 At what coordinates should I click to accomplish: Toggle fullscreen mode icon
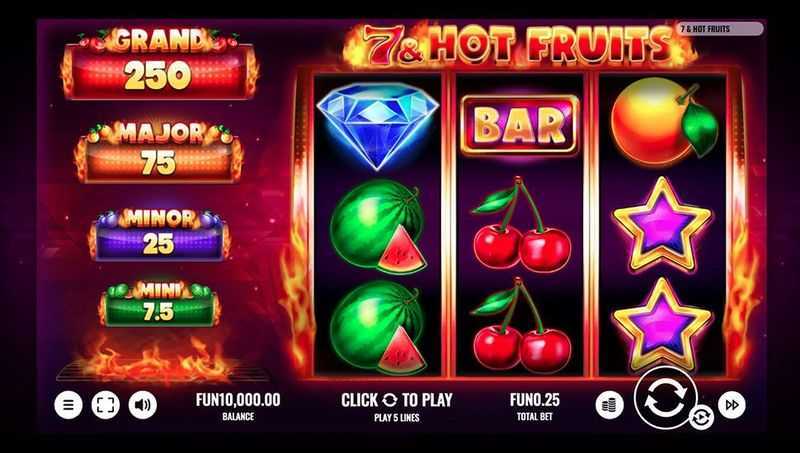[106, 405]
